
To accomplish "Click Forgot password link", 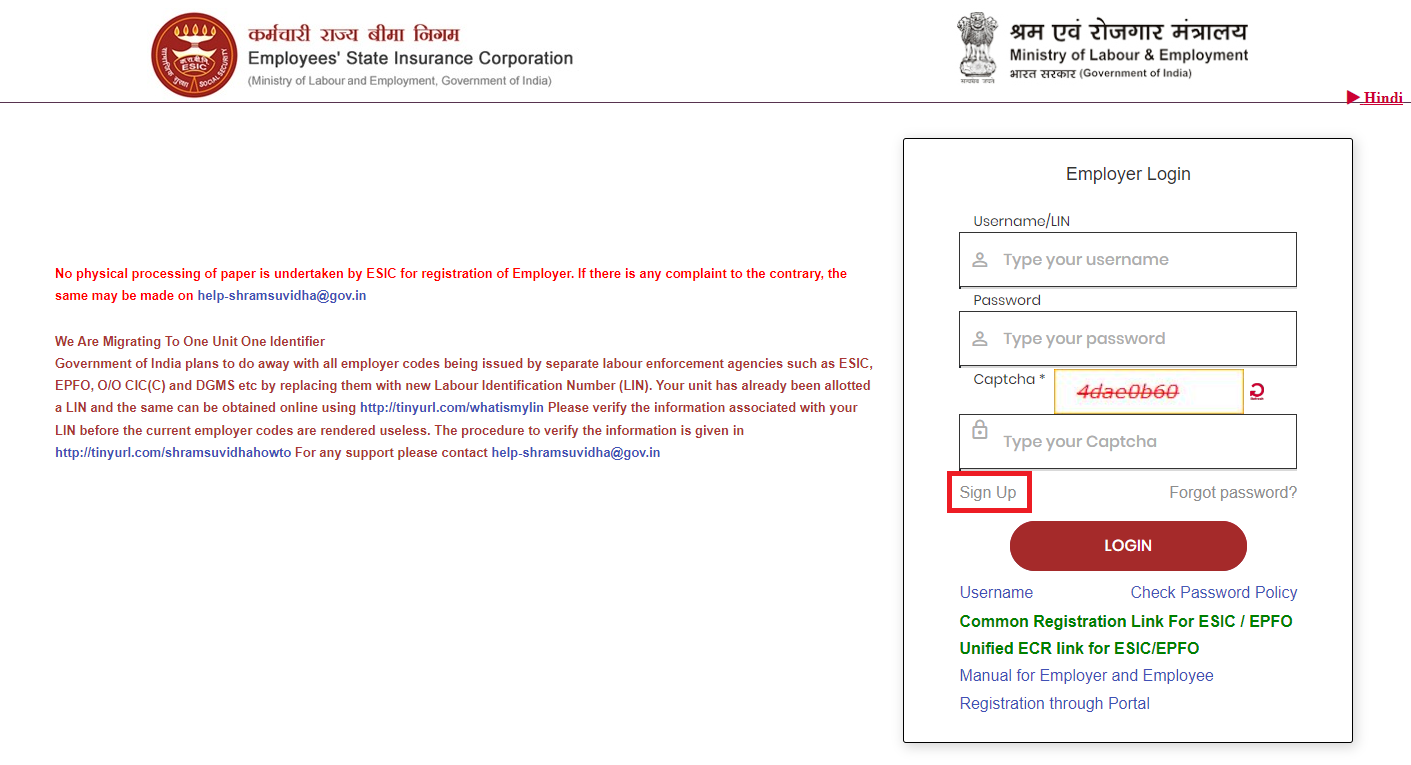I will pyautogui.click(x=1232, y=493).
